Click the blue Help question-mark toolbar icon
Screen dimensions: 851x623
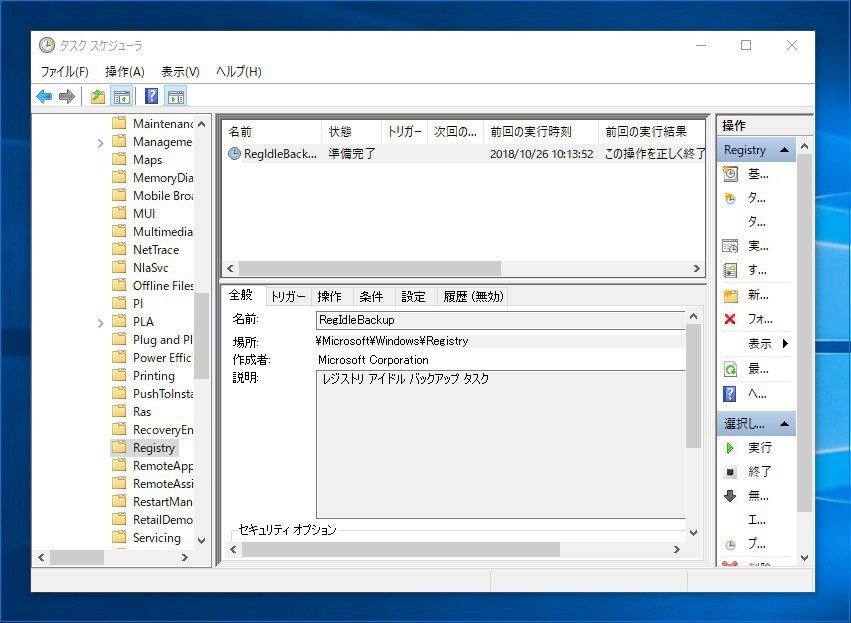pyautogui.click(x=151, y=97)
